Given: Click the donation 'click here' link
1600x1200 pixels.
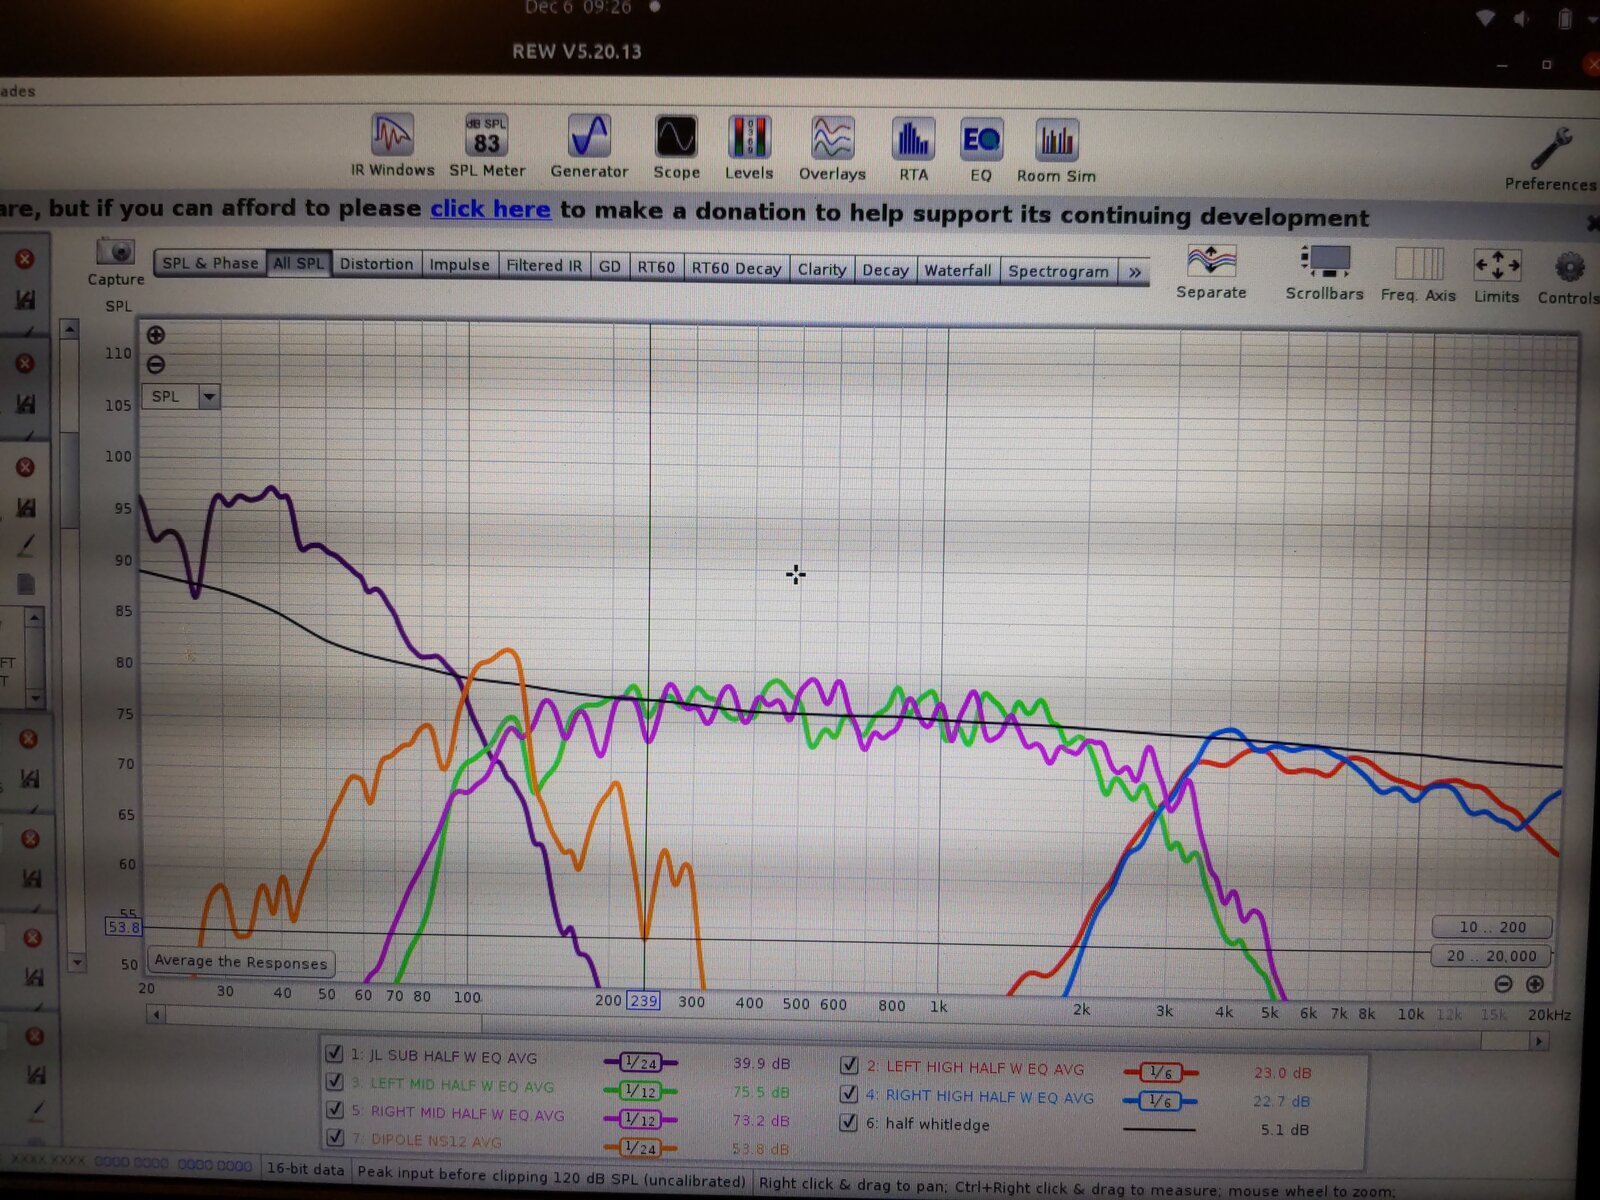Looking at the screenshot, I should click(x=490, y=209).
